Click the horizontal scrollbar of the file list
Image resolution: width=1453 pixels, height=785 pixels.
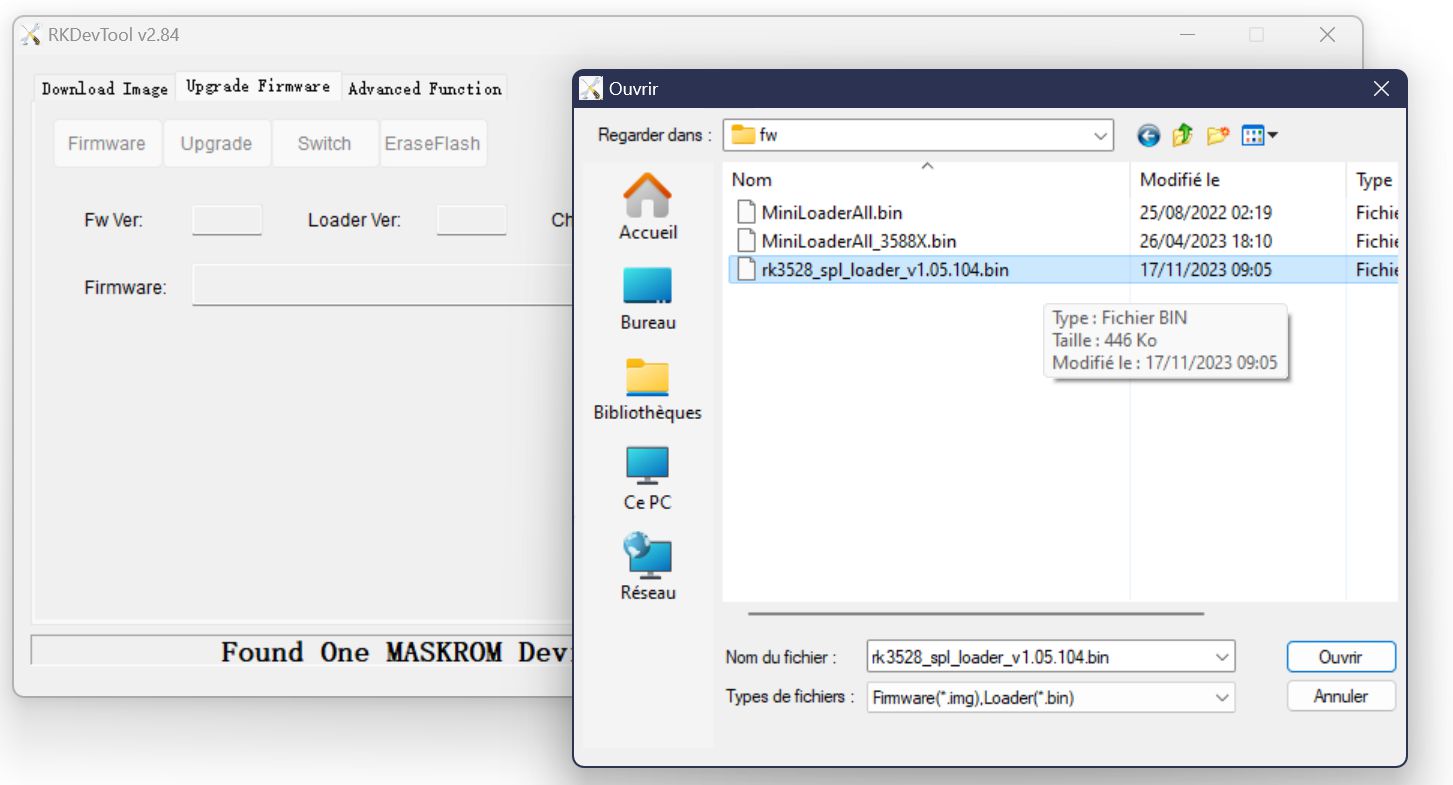coord(976,614)
